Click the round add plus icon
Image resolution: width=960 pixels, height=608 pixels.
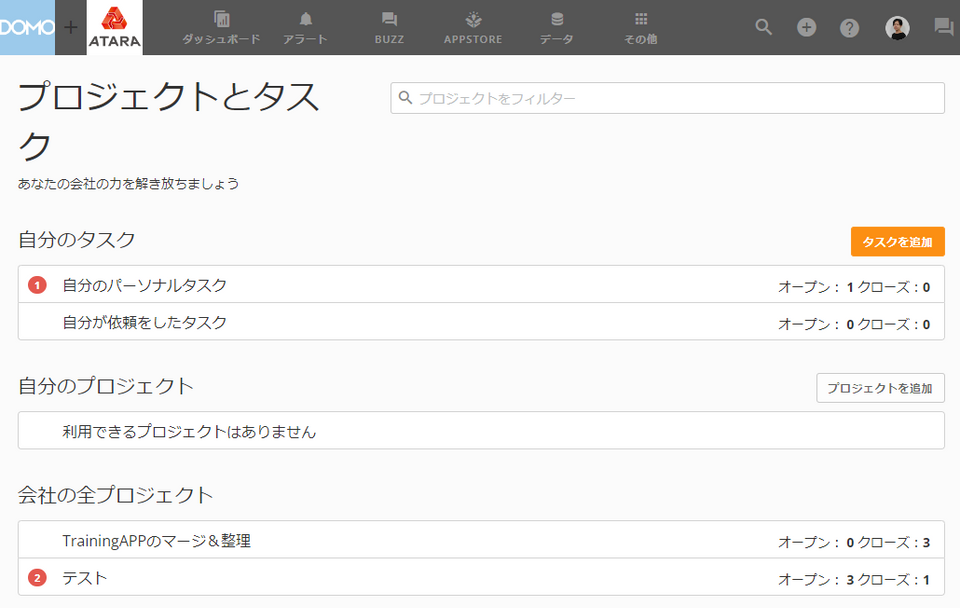click(806, 28)
